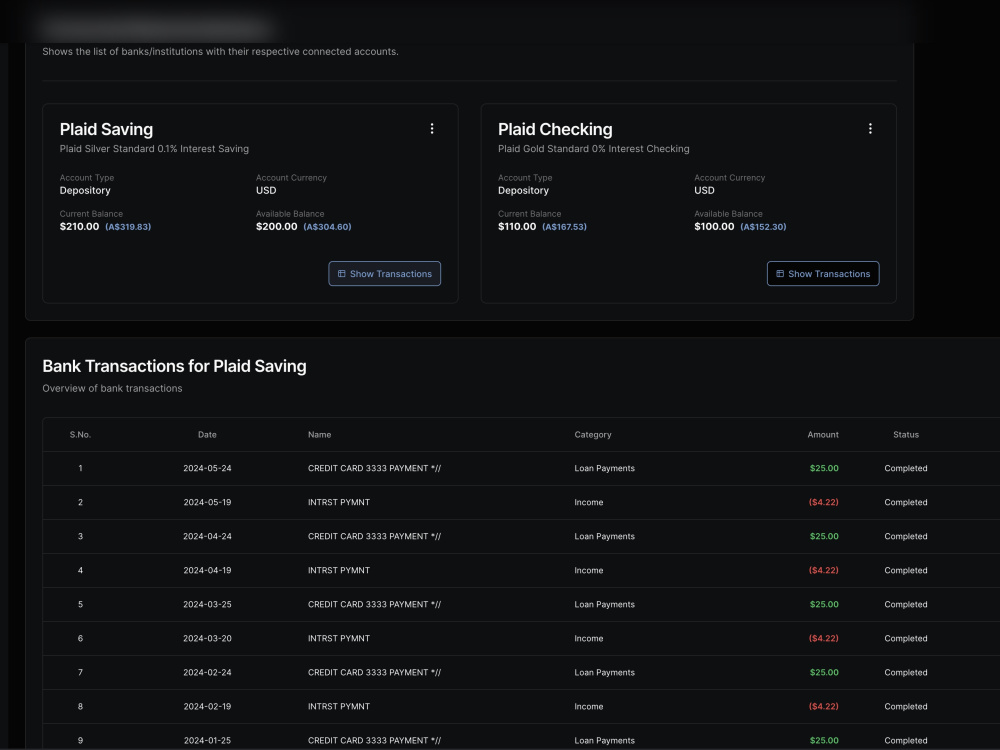Viewport: 1000px width, 750px height.
Task: Open the Plaid Checking card options menu
Action: (870, 129)
